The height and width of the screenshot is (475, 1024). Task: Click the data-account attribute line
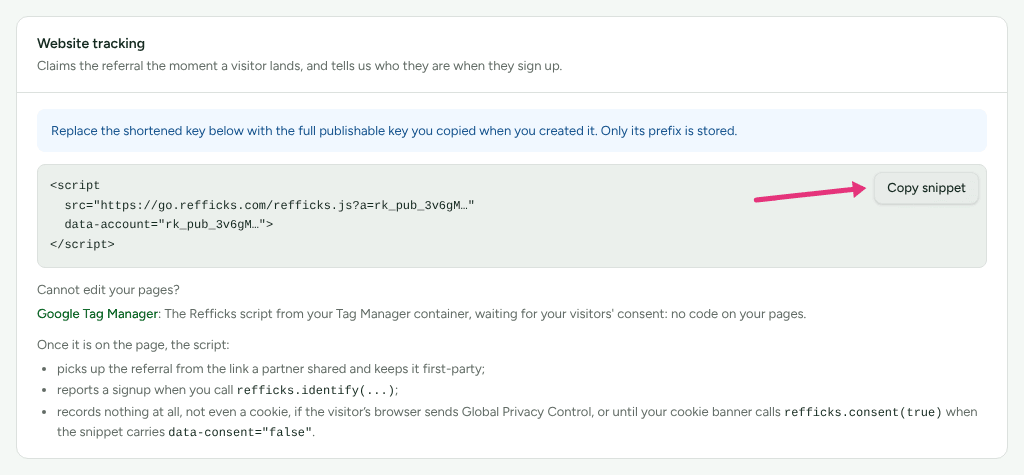tap(168, 225)
